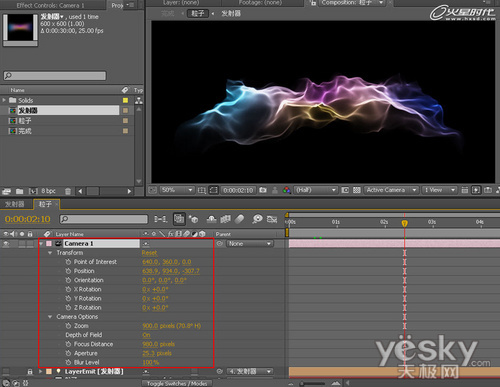This screenshot has height=387, width=500.
Task: Open the Brainstorm icon in timeline
Action: point(257,219)
